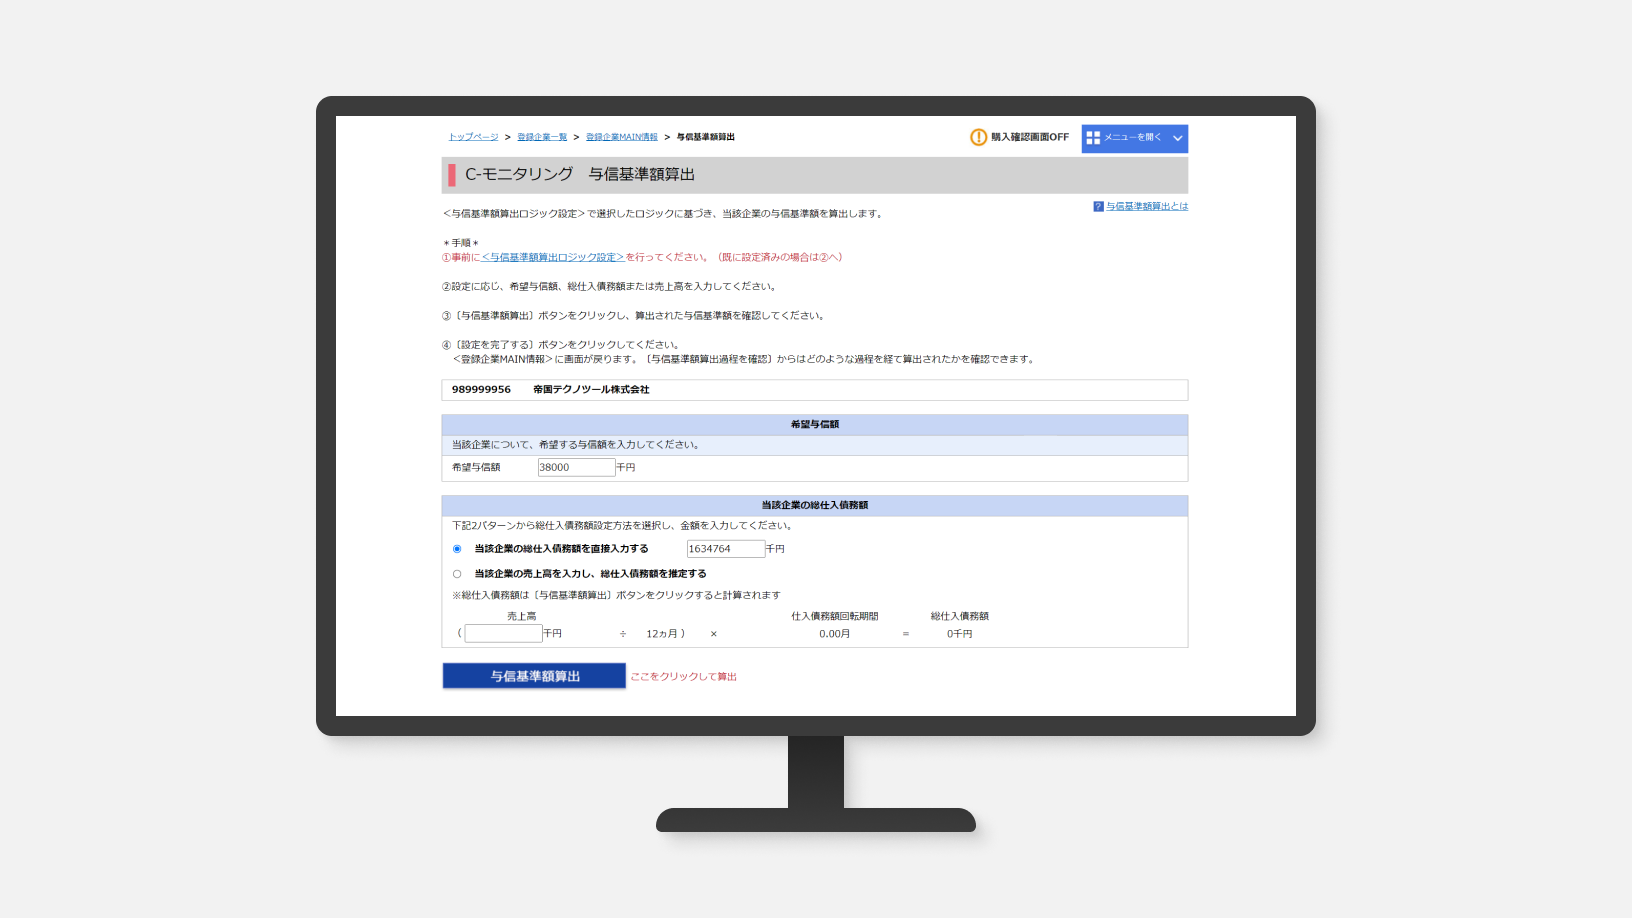Viewport: 1632px width, 918px height.
Task: Click the red ここをクリックして算出 hint text
Action: point(683,677)
